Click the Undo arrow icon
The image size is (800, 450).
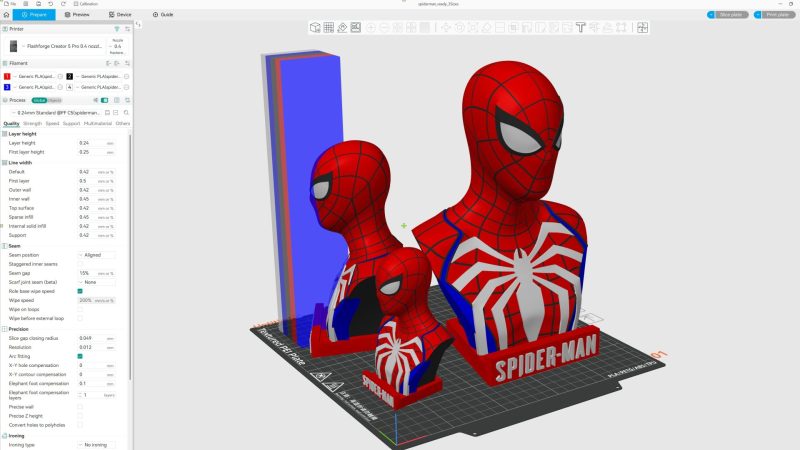[x=51, y=4]
